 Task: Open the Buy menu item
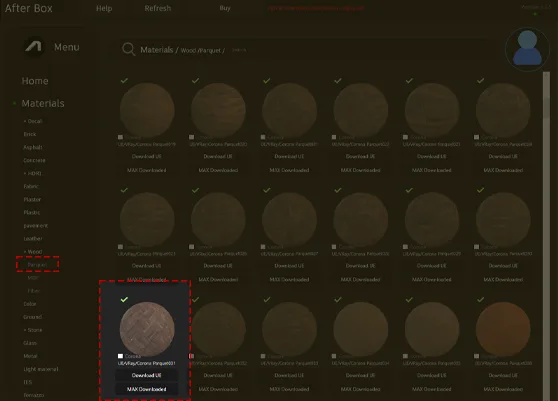[225, 8]
